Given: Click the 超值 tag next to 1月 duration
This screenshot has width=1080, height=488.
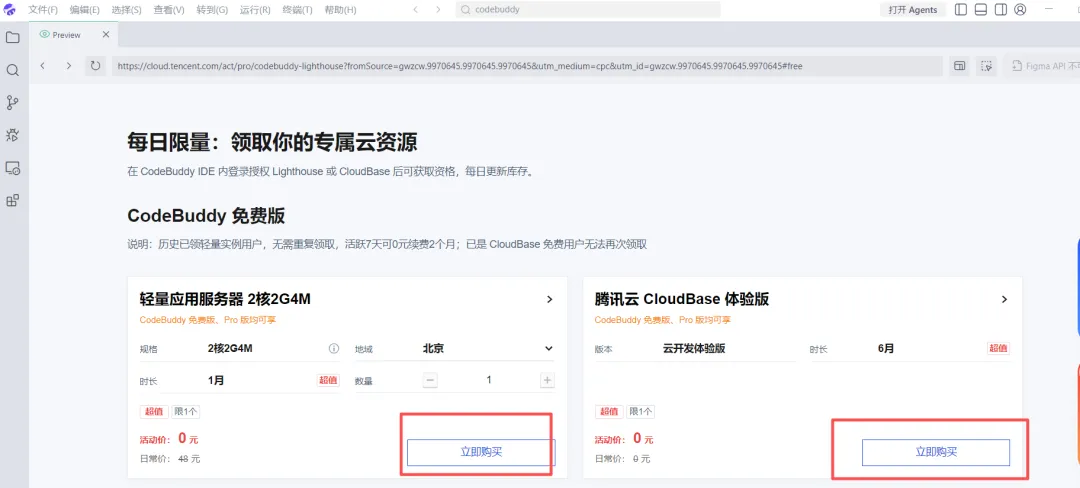Looking at the screenshot, I should 329,380.
